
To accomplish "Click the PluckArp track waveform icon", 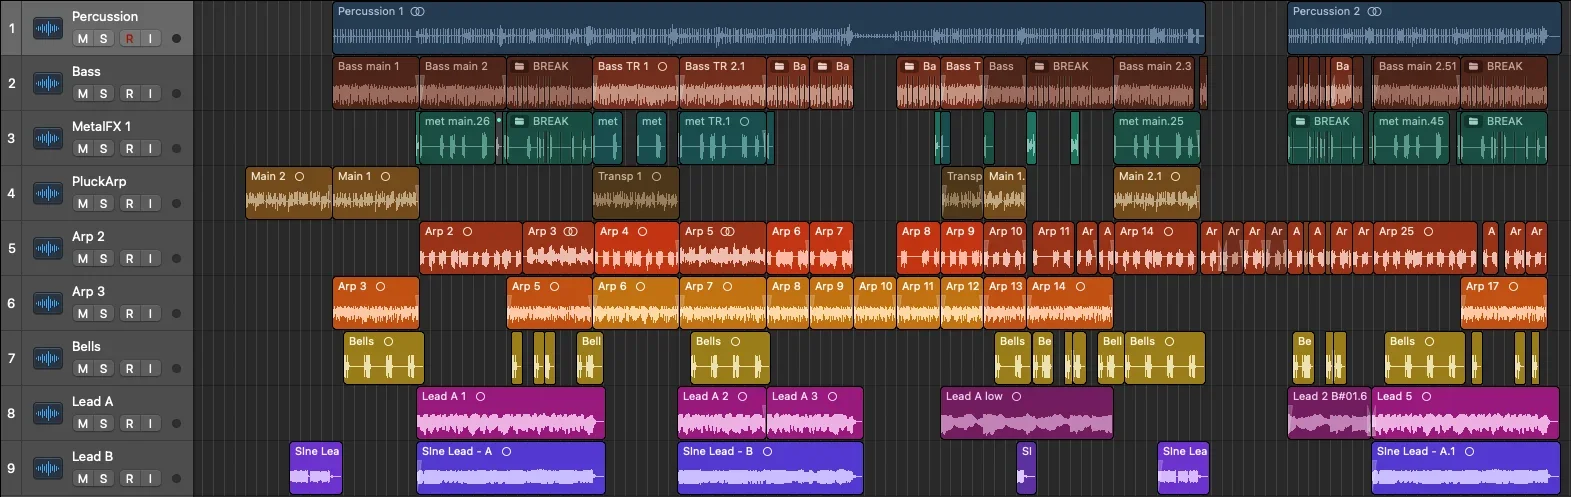I will (47, 193).
